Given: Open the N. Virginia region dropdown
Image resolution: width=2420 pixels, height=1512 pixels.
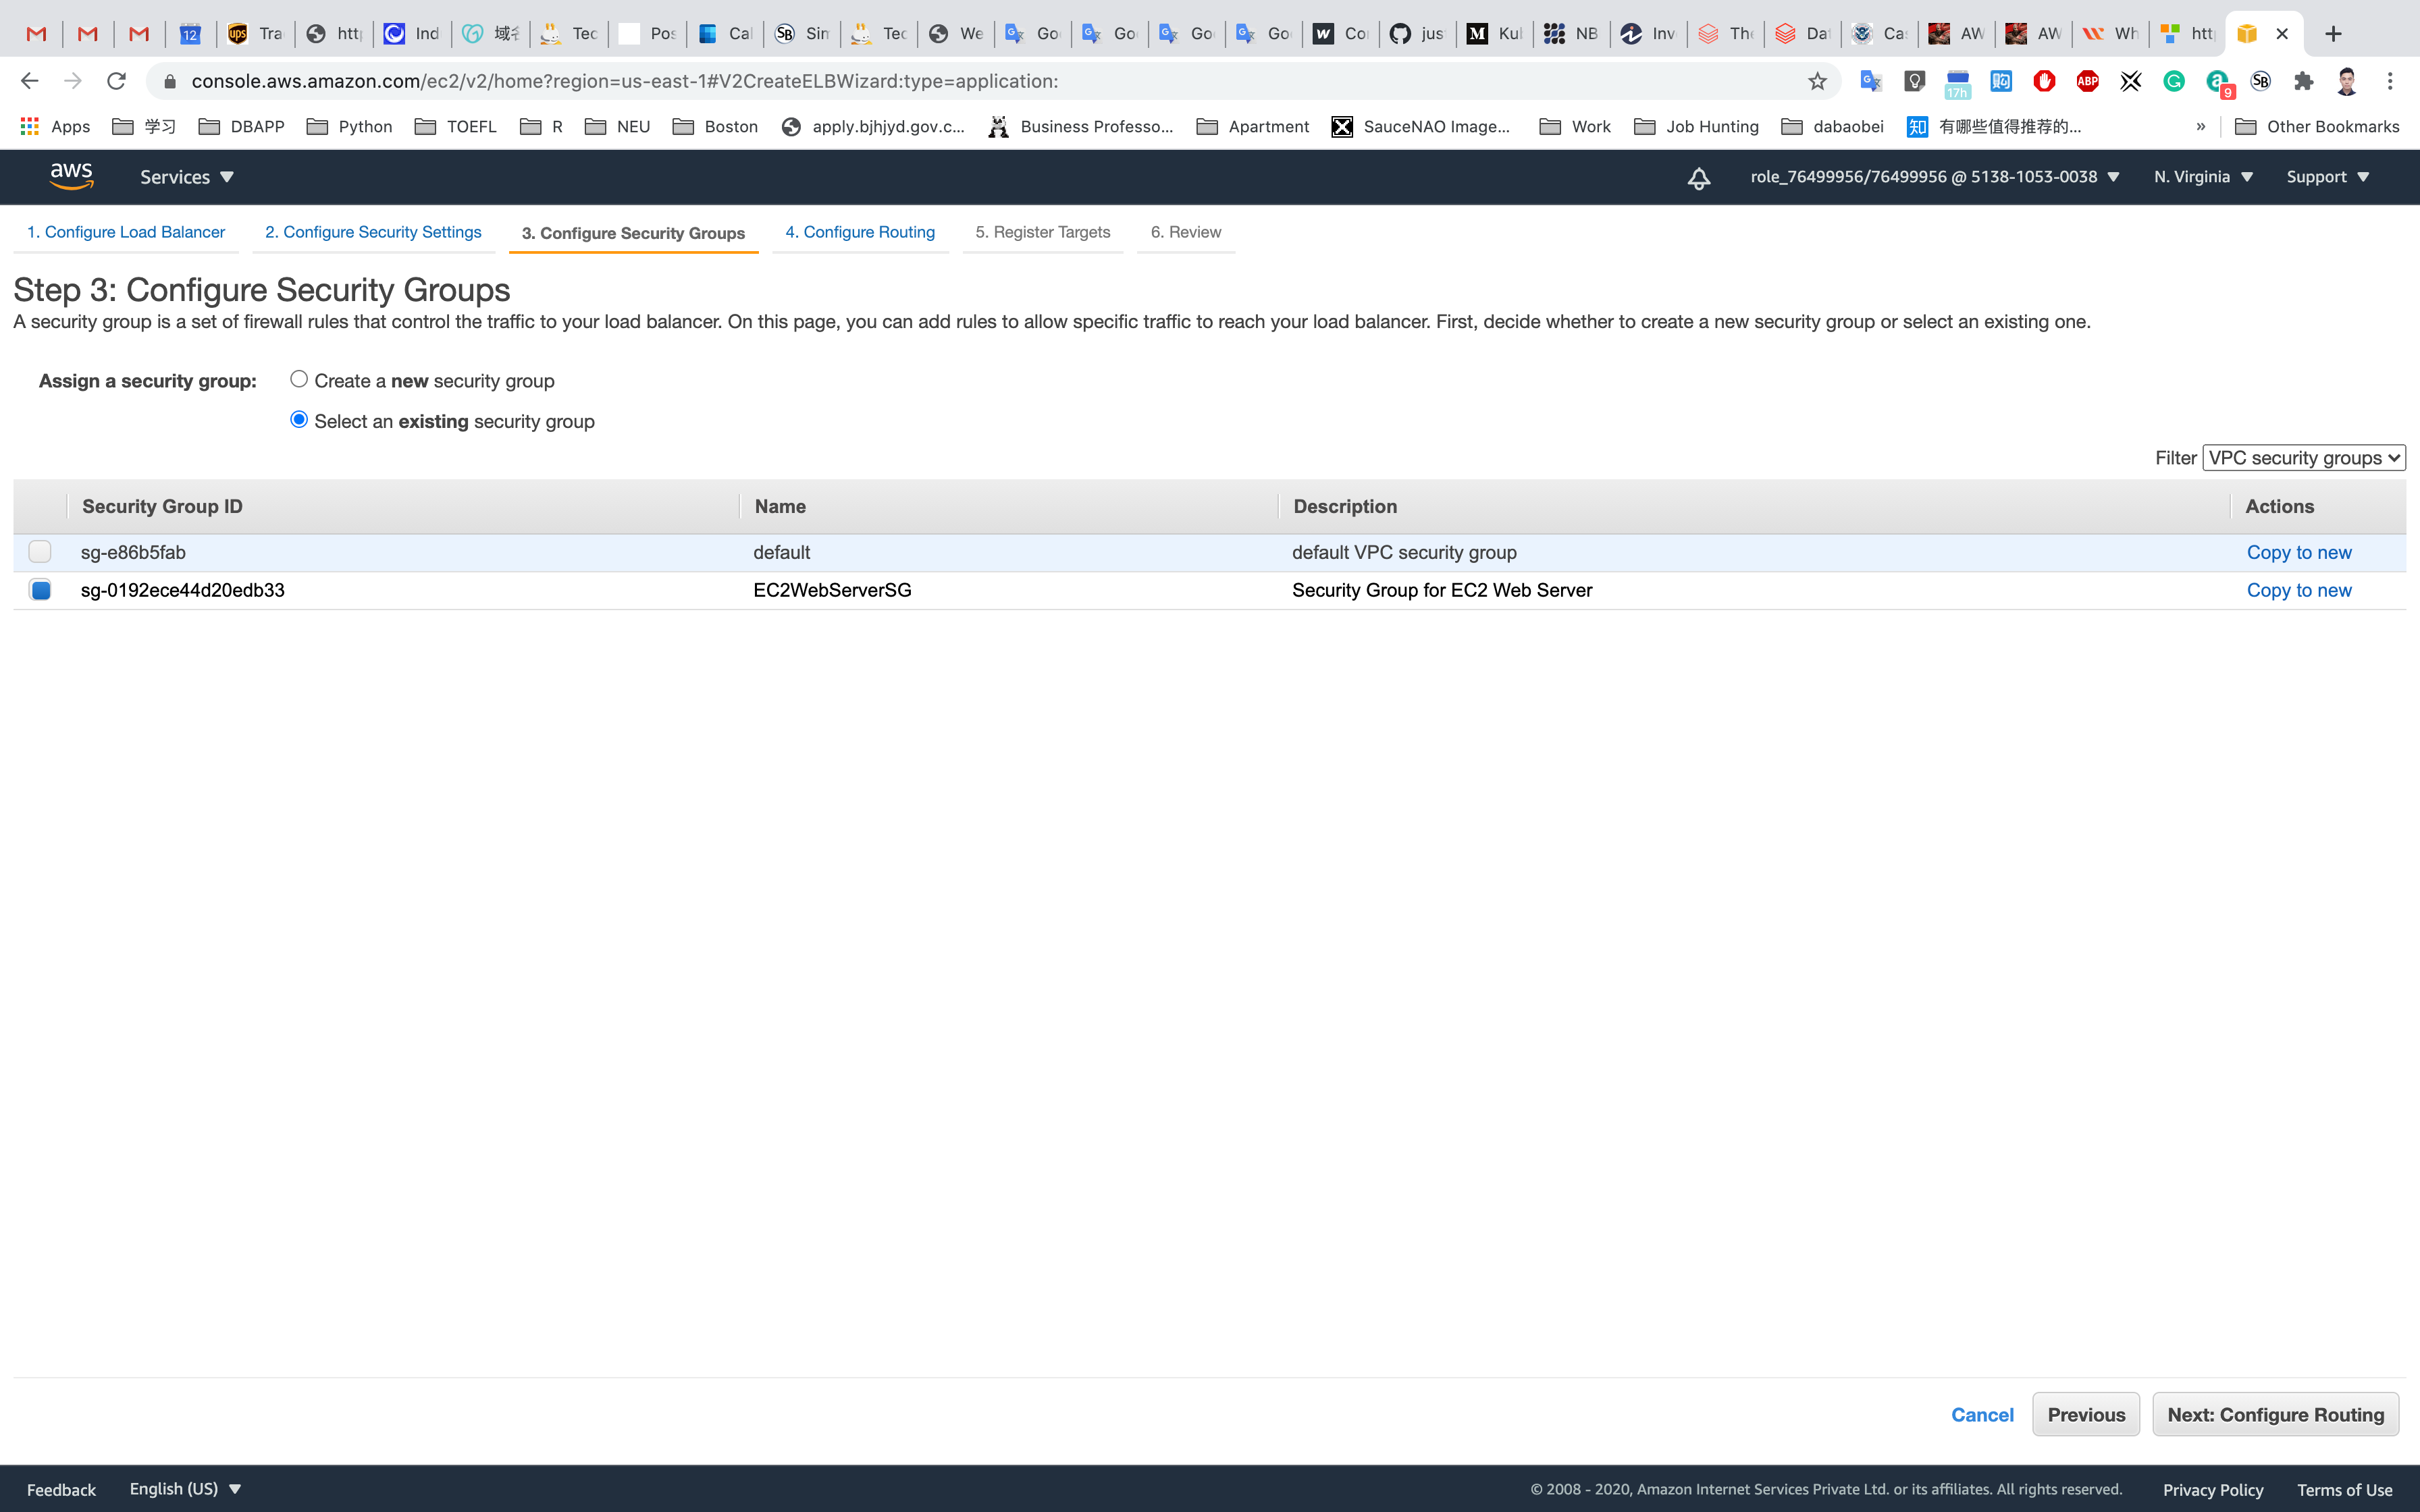Looking at the screenshot, I should tap(2202, 177).
